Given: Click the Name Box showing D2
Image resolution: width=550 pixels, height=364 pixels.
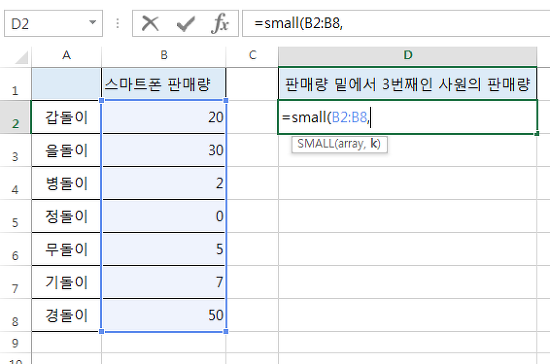Looking at the screenshot, I should pyautogui.click(x=53, y=24).
